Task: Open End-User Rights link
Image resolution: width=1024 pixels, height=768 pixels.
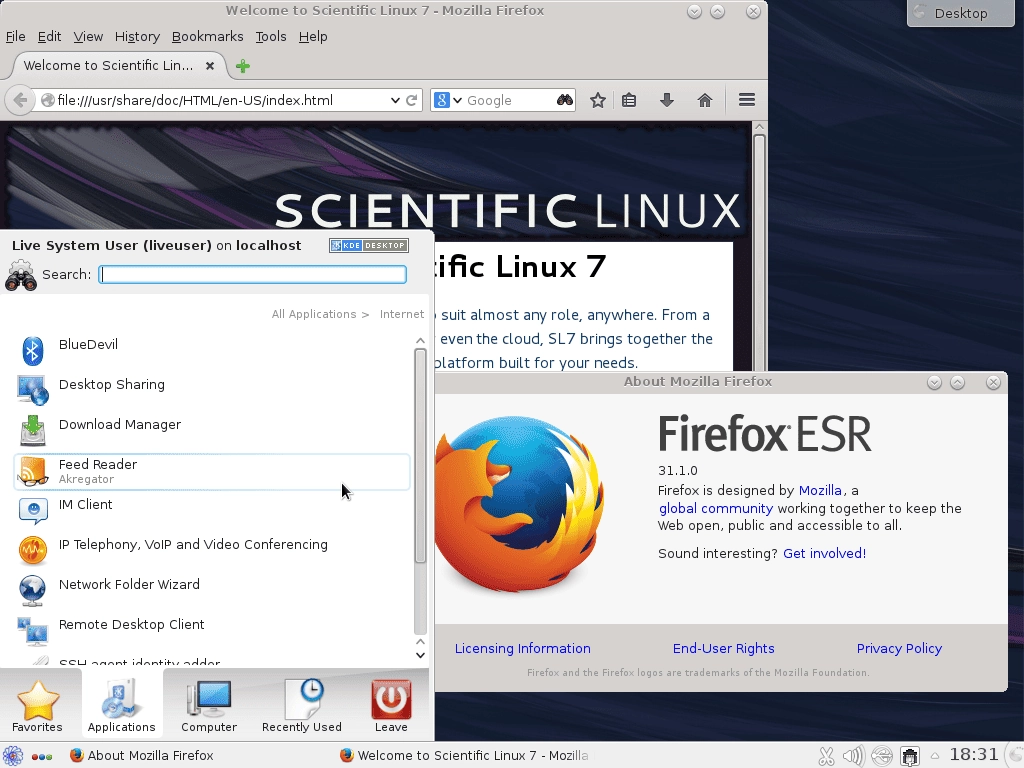Action: (724, 648)
